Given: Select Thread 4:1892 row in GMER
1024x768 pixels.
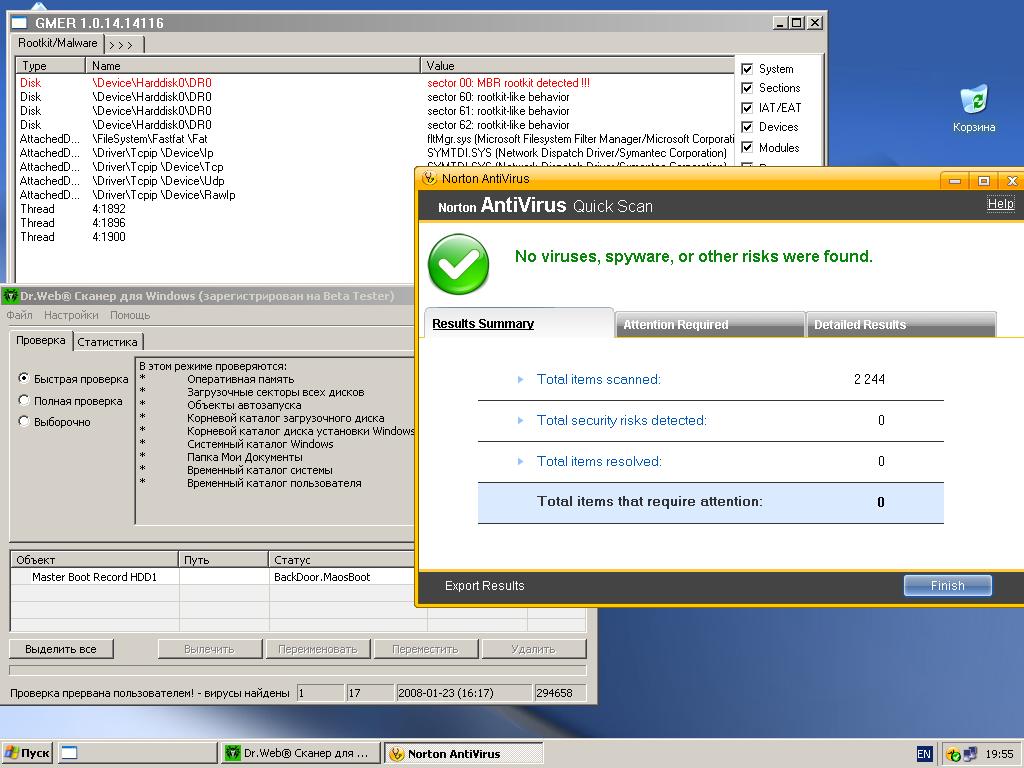Looking at the screenshot, I should pos(216,209).
